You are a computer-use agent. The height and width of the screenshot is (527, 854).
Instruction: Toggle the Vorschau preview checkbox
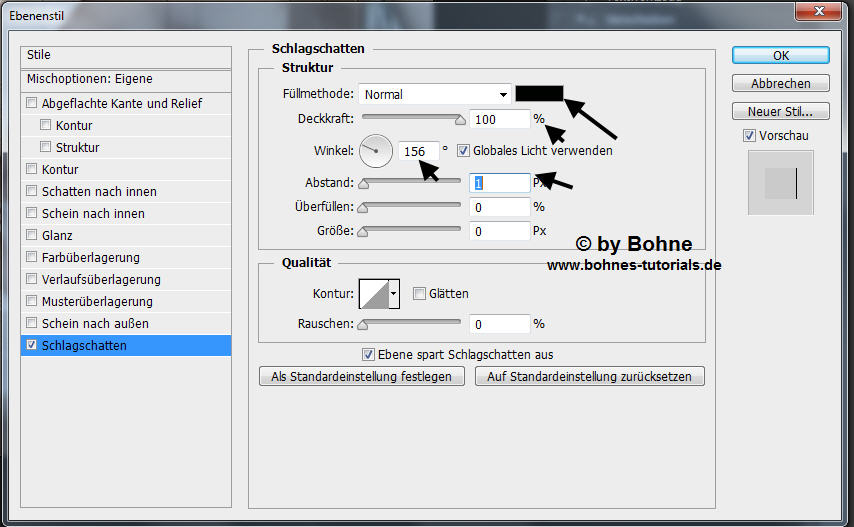pos(750,135)
